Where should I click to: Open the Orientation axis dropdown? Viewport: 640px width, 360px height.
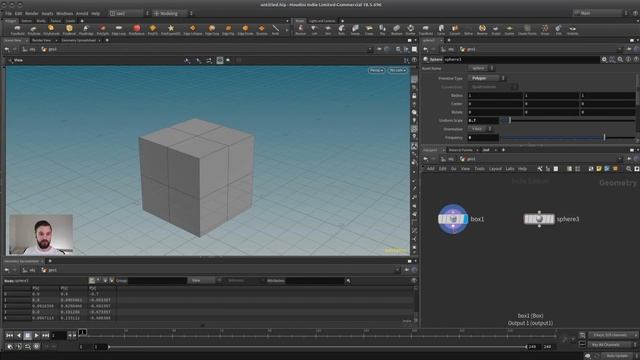tap(480, 129)
